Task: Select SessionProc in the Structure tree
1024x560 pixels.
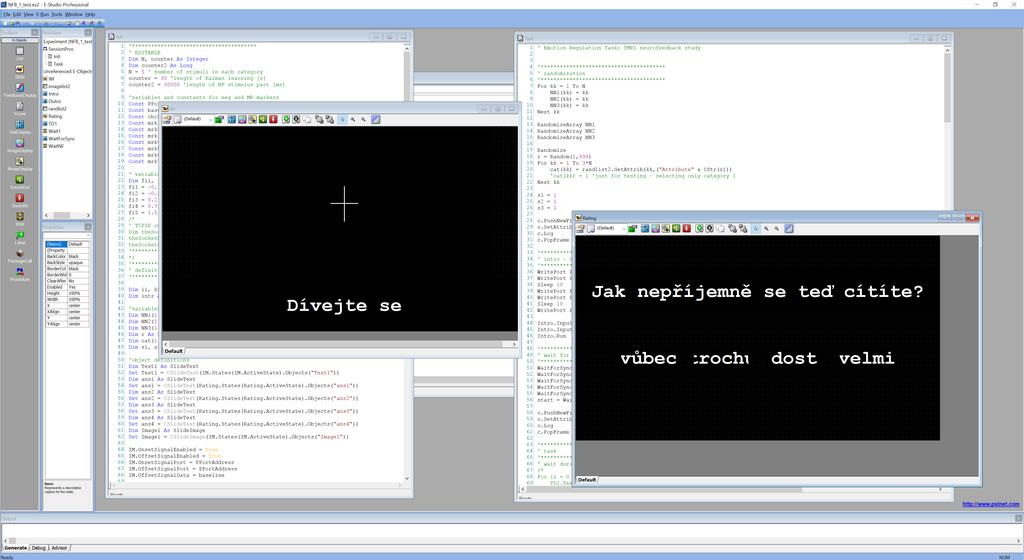Action: (61, 49)
